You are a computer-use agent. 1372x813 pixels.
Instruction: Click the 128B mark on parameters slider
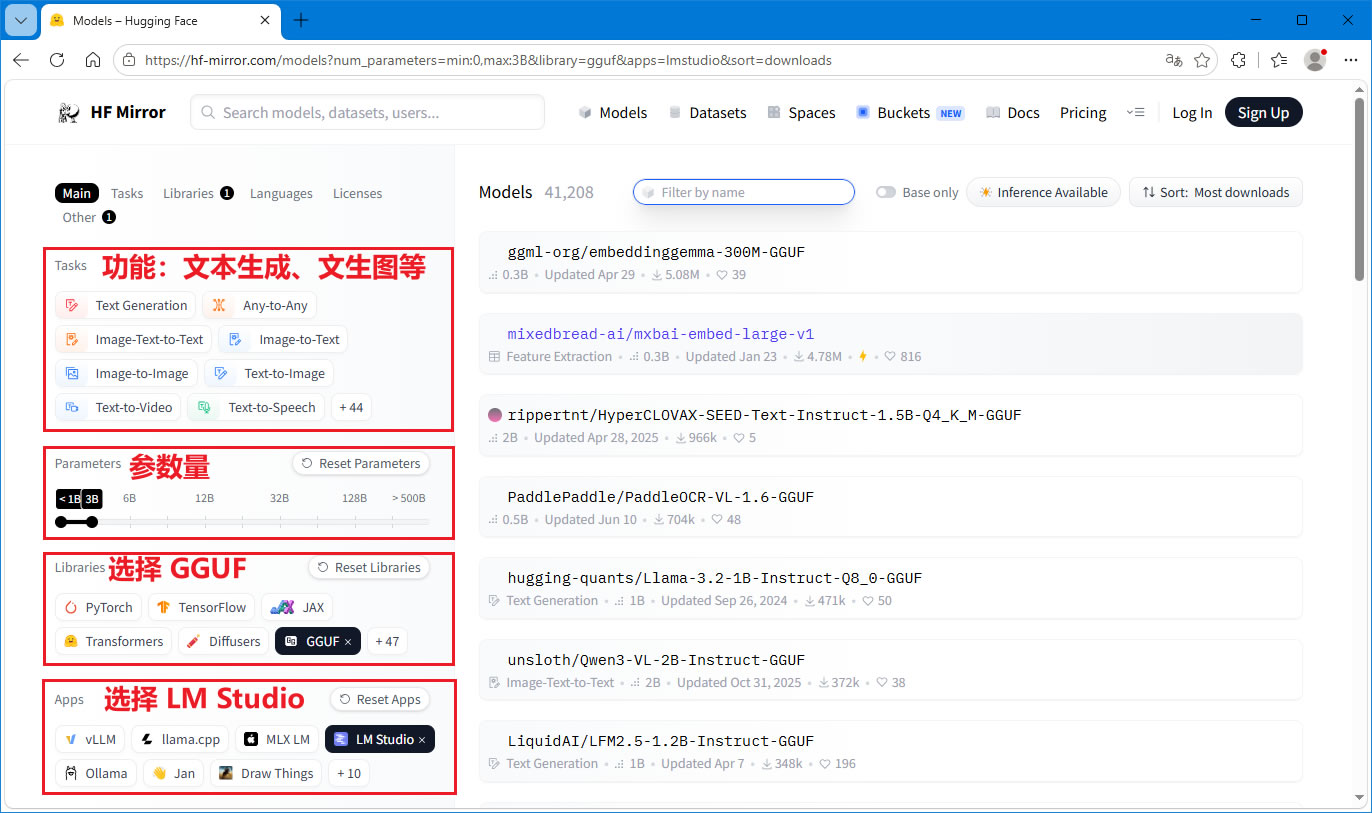[354, 498]
